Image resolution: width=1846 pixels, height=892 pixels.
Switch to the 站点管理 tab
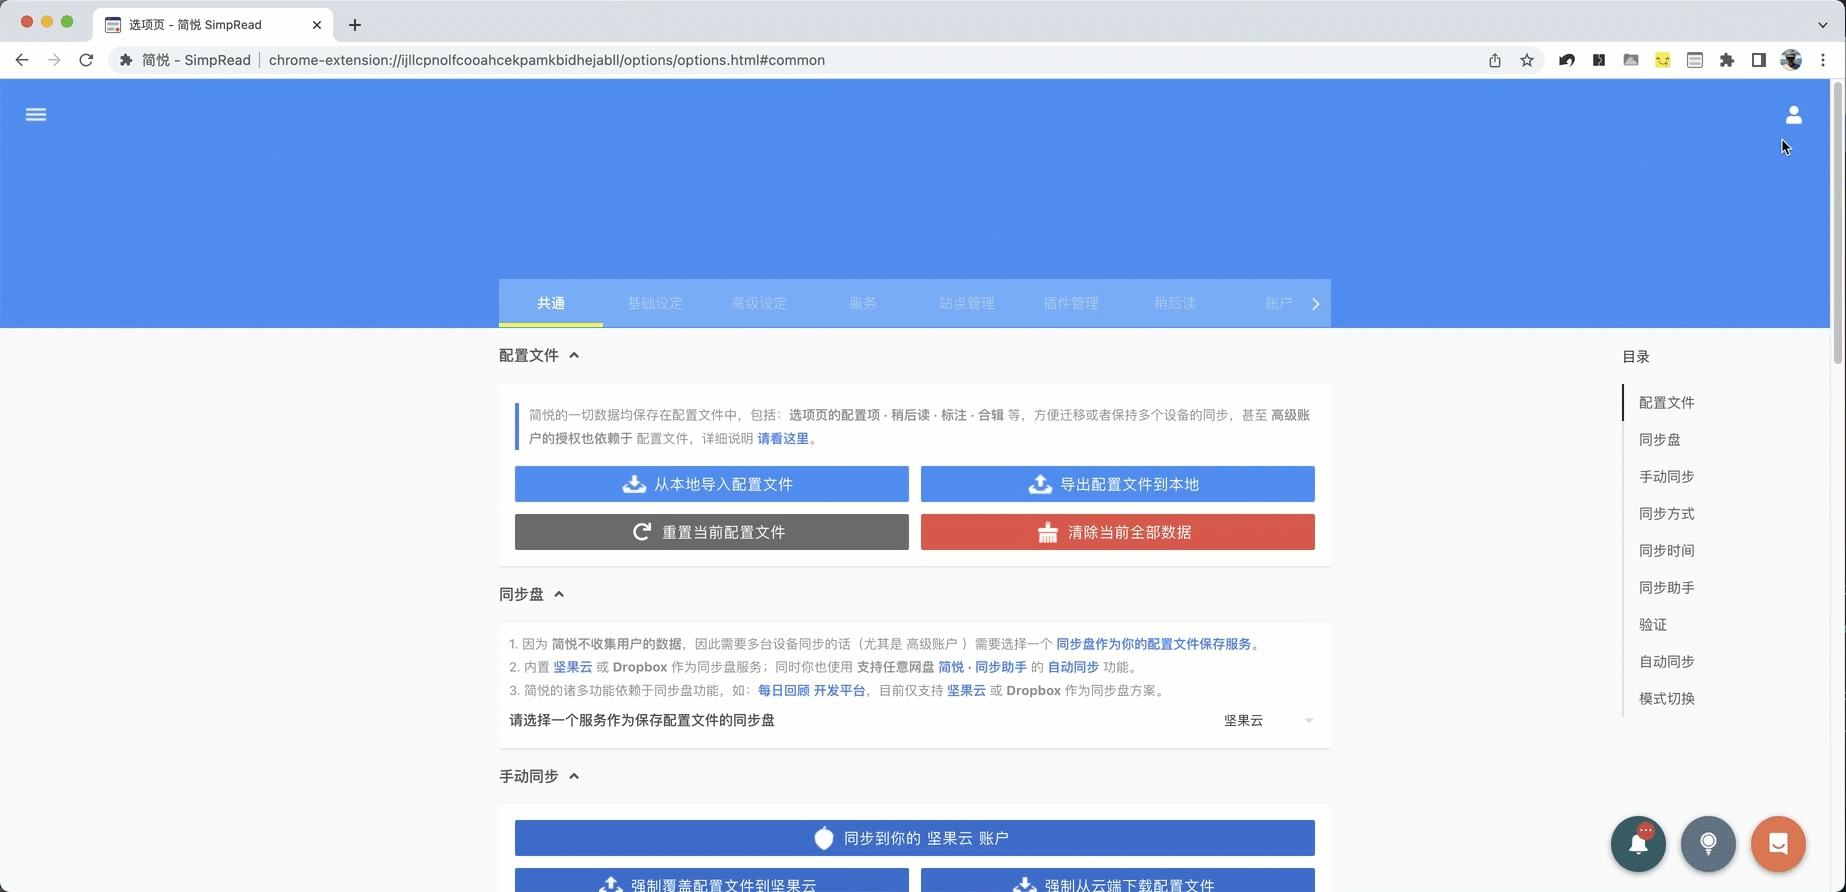pos(967,303)
